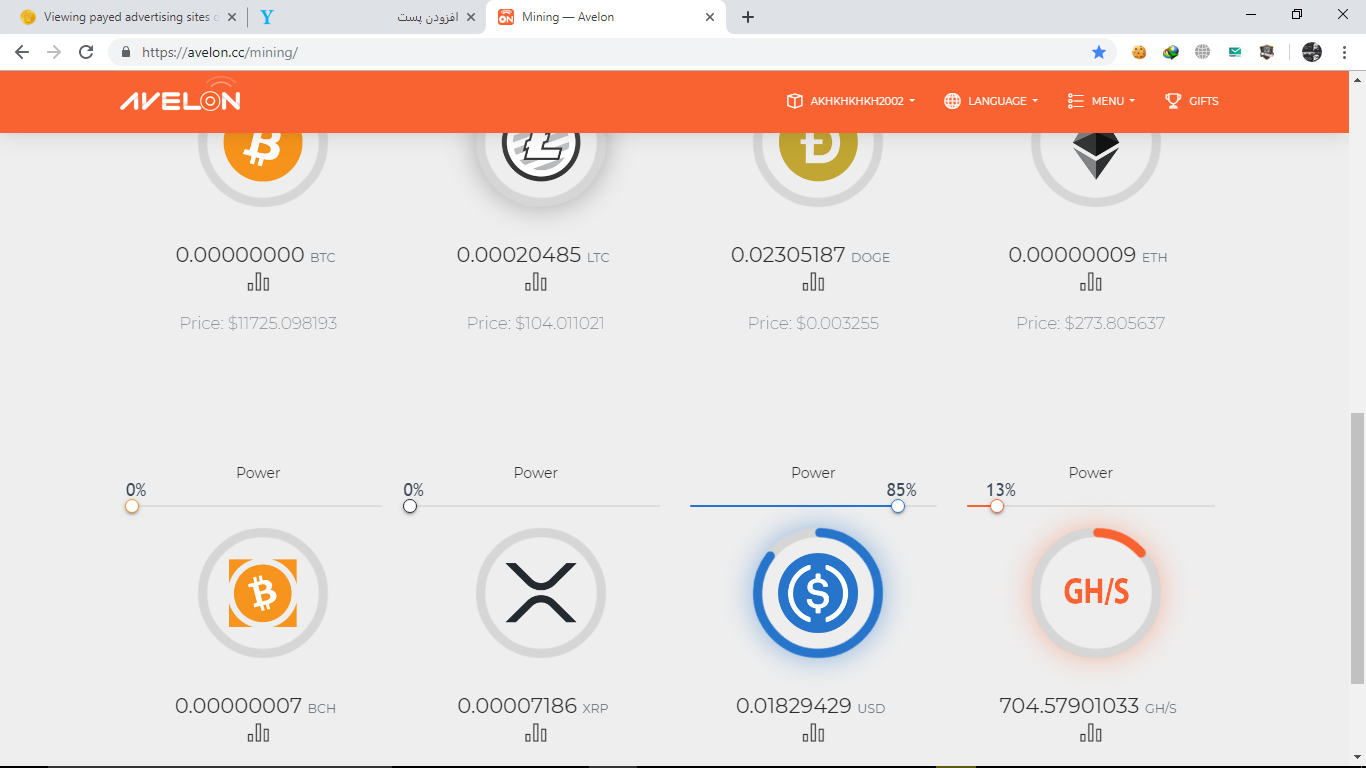This screenshot has height=768, width=1366.
Task: Open the LTC statistics chart icon
Action: coord(535,282)
